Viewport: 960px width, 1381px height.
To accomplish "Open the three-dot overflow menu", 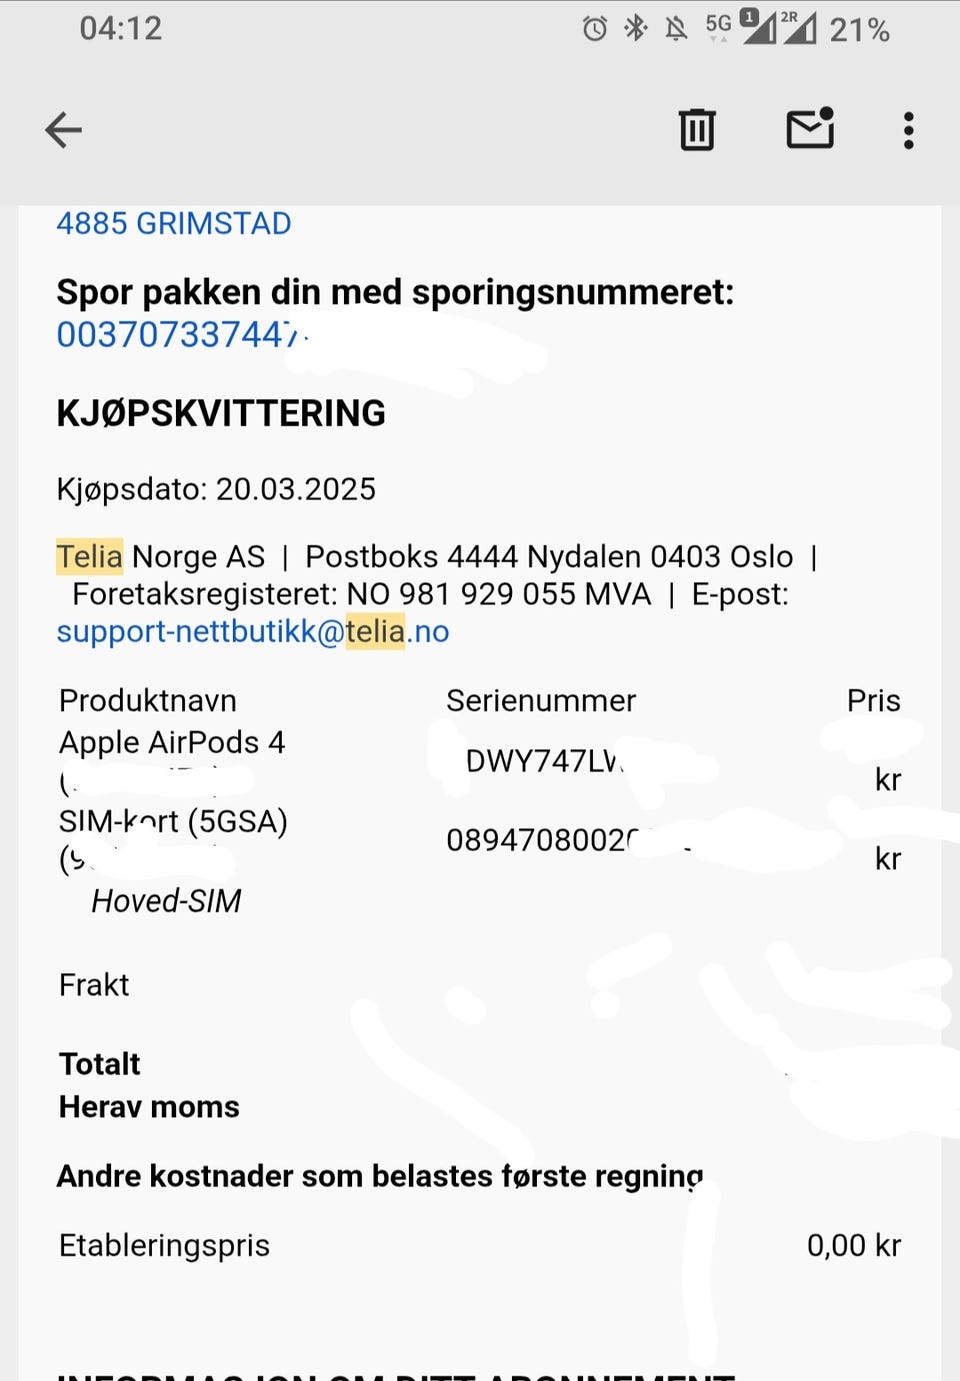I will tap(908, 130).
